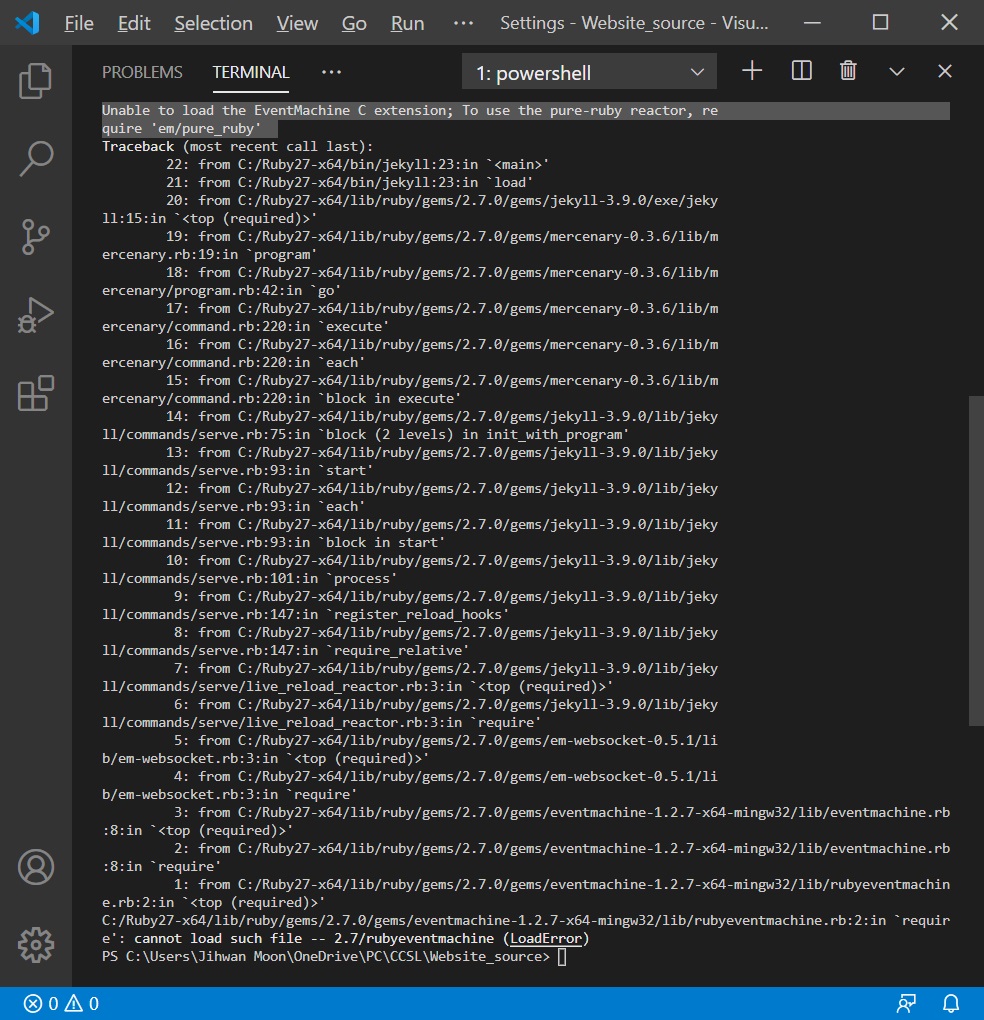Open the Selection menu
Screen dimensions: 984x1020
(213, 23)
